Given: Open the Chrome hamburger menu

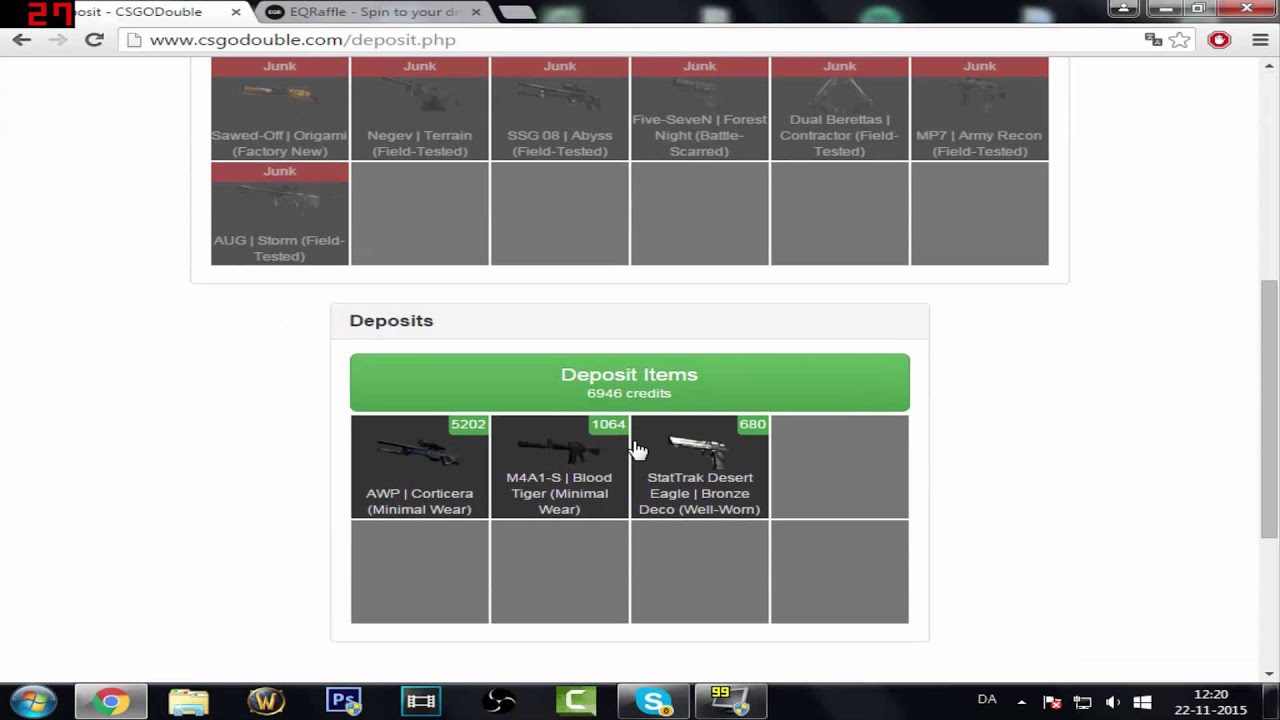Looking at the screenshot, I should click(x=1259, y=40).
